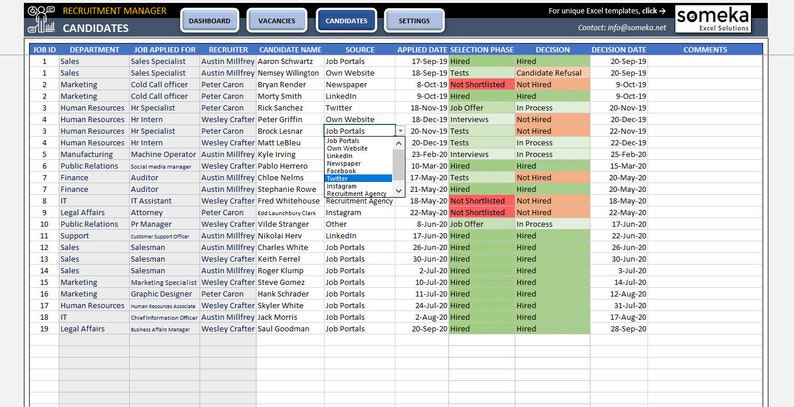Select Attorney job applied cell
794x407 pixels.
(x=165, y=213)
